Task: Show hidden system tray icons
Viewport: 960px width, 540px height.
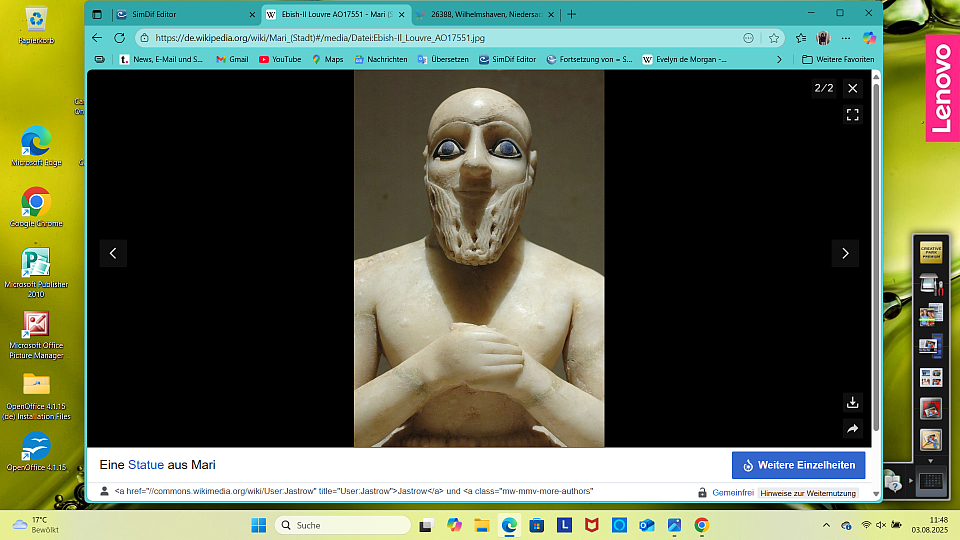Action: [x=826, y=525]
